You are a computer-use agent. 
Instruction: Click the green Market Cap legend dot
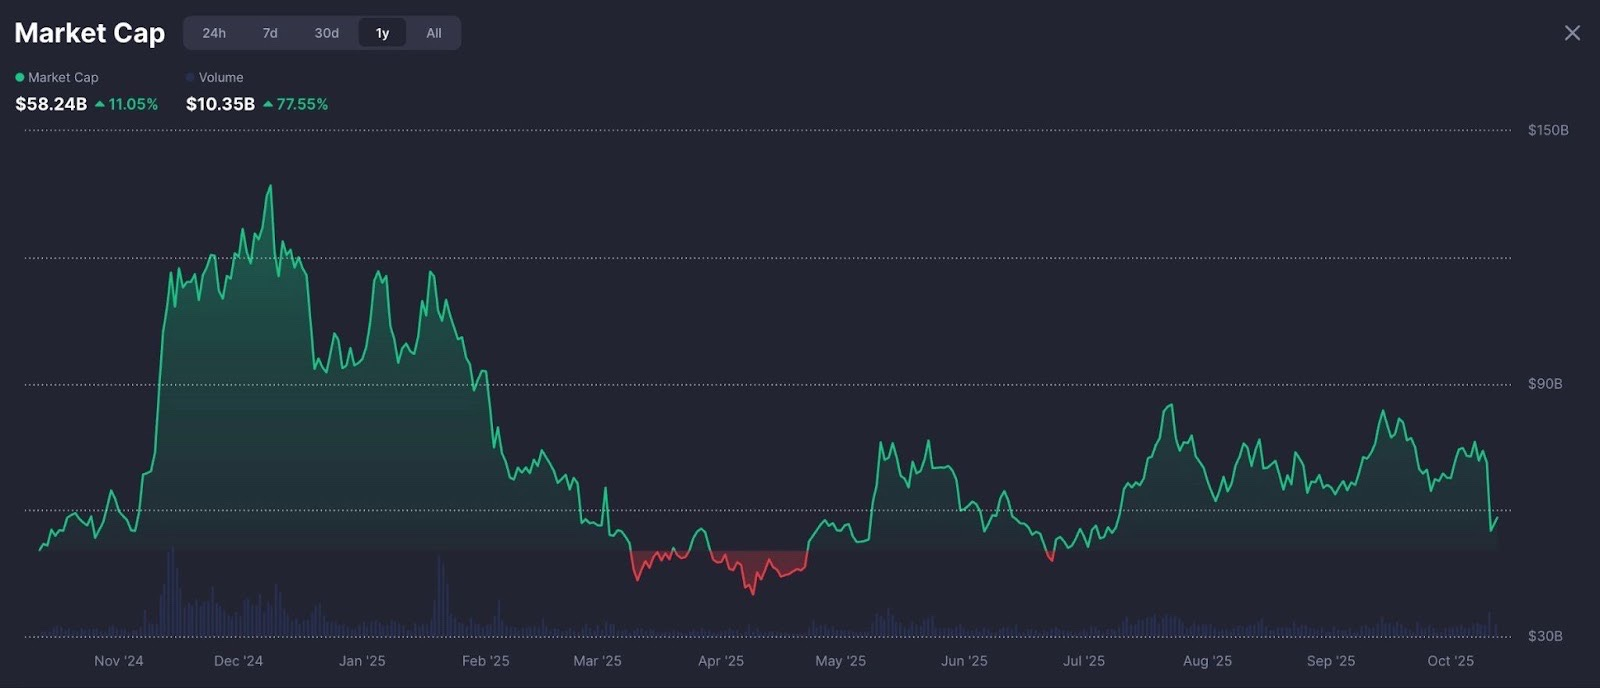20,77
